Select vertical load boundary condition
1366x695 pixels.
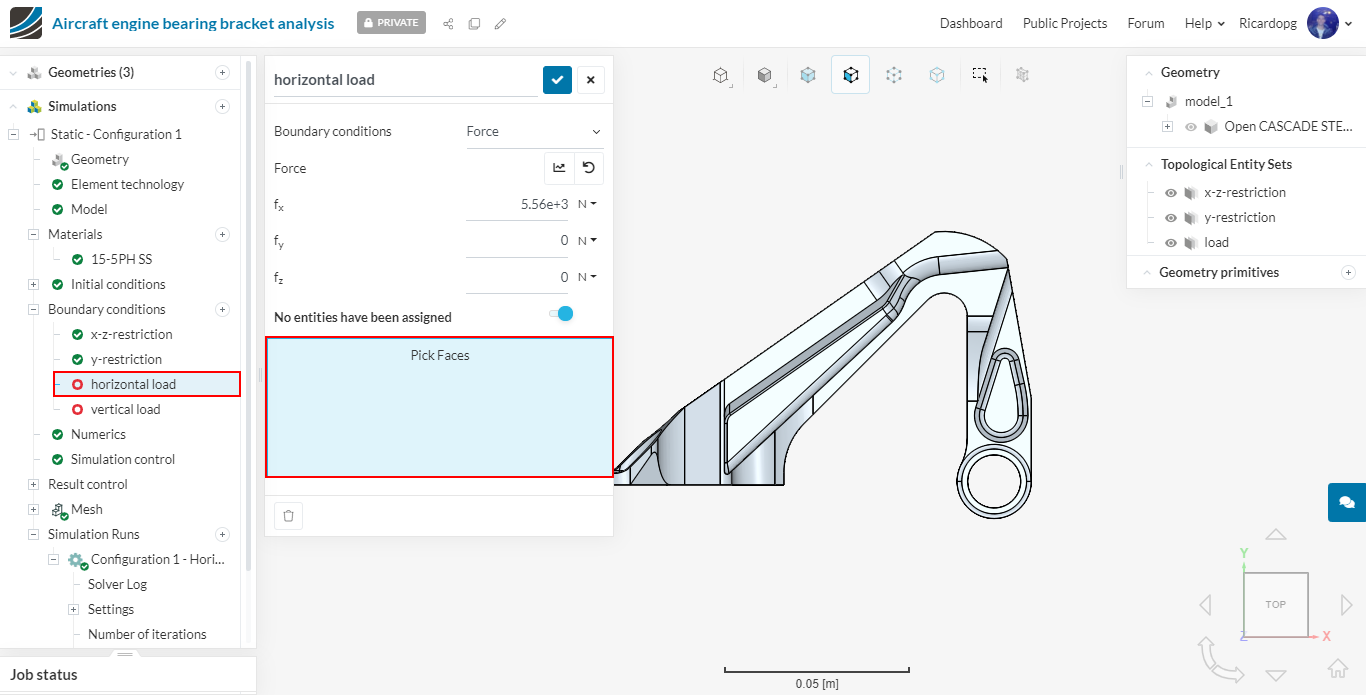coord(125,410)
